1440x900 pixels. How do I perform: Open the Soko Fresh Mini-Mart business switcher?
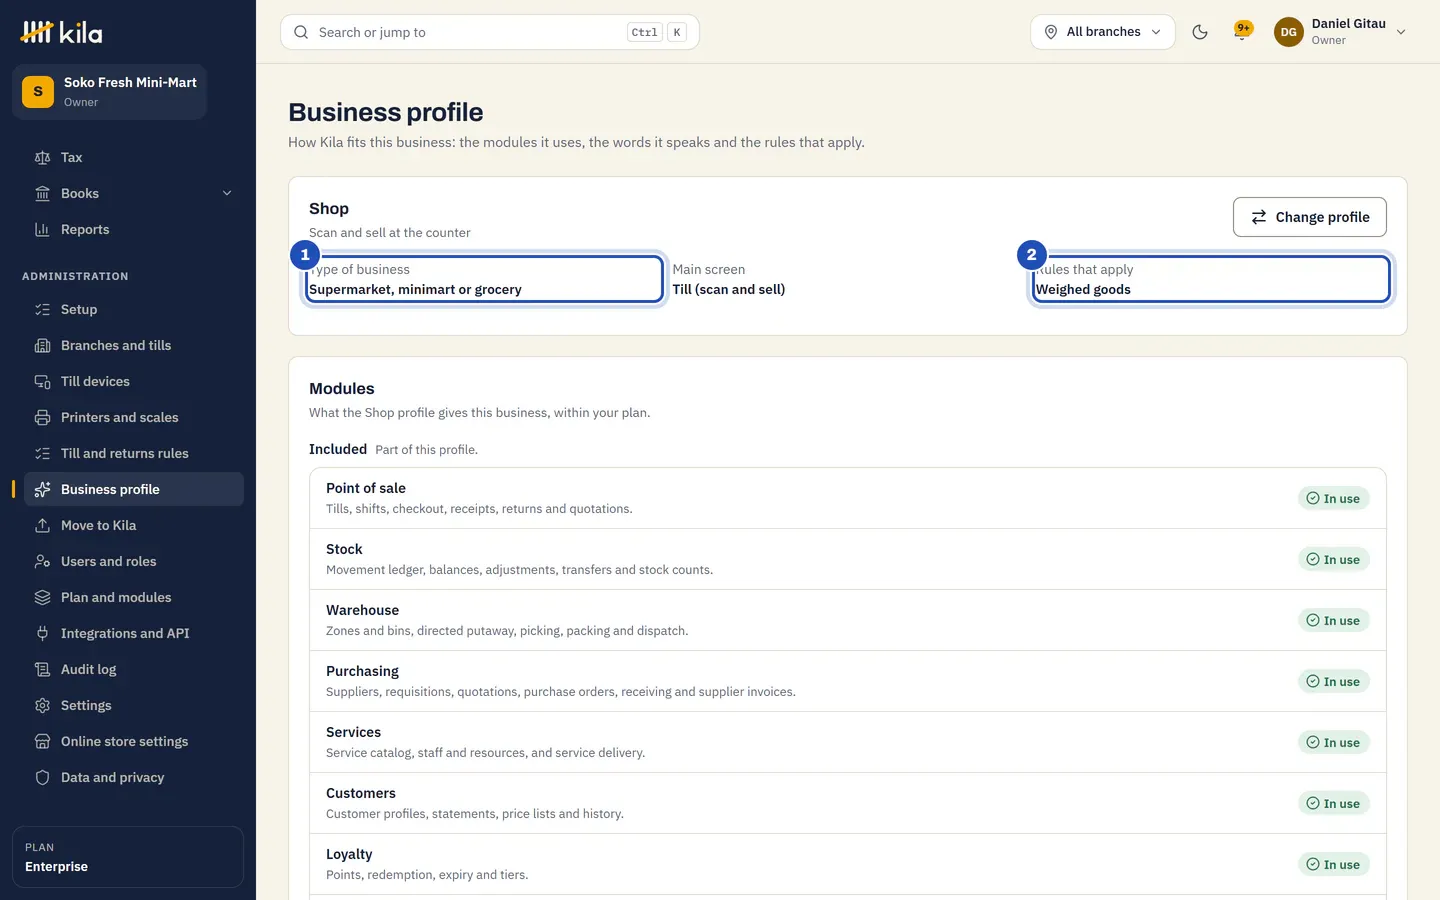[110, 92]
